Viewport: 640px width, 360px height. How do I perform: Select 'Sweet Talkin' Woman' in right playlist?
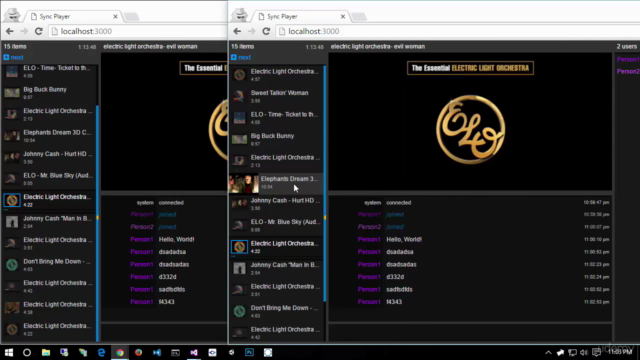pyautogui.click(x=276, y=96)
